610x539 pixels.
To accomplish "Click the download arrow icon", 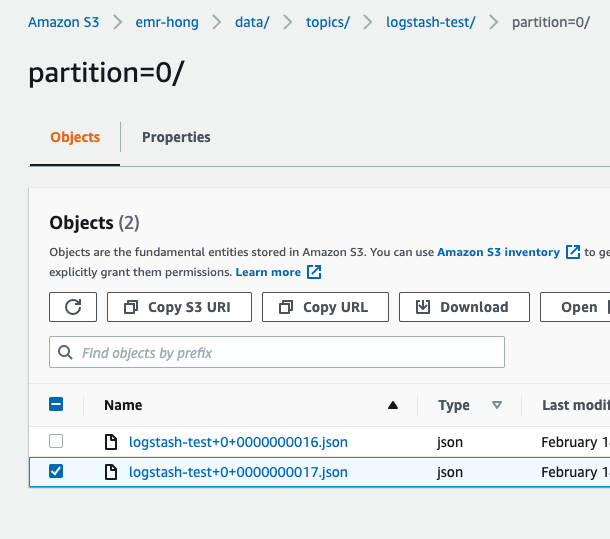I will 423,307.
